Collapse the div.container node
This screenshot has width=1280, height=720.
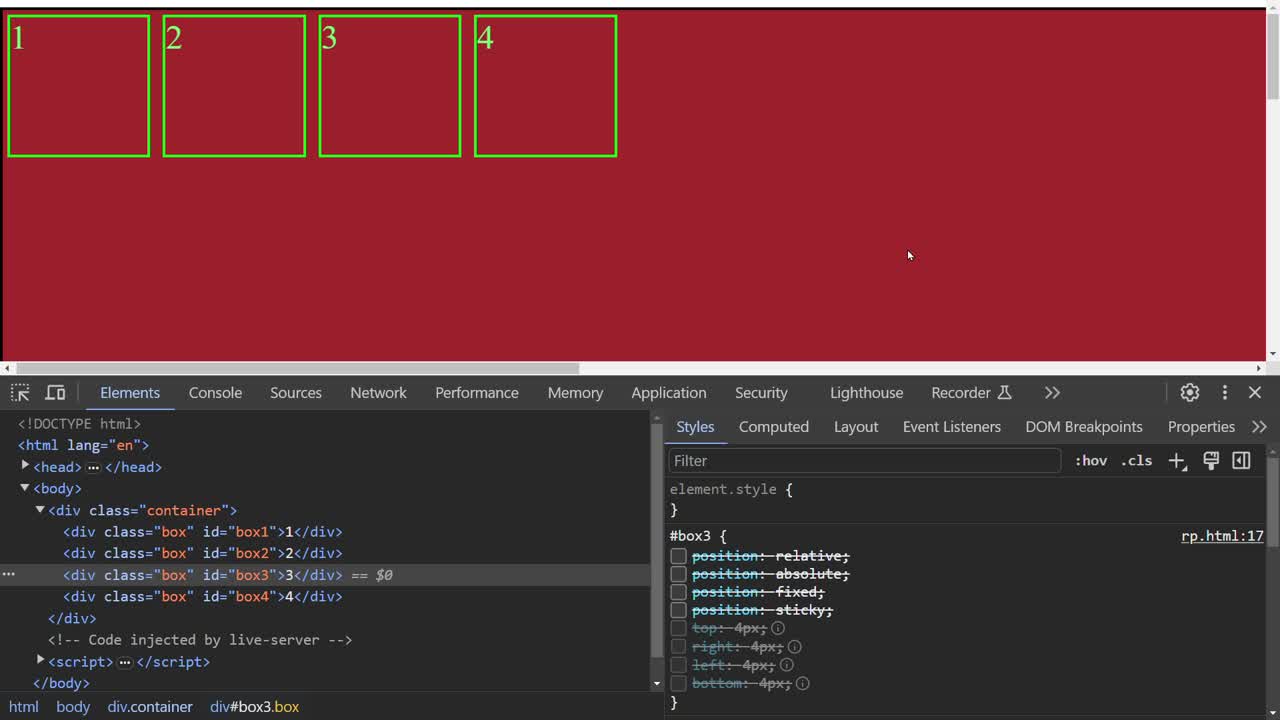coord(40,510)
